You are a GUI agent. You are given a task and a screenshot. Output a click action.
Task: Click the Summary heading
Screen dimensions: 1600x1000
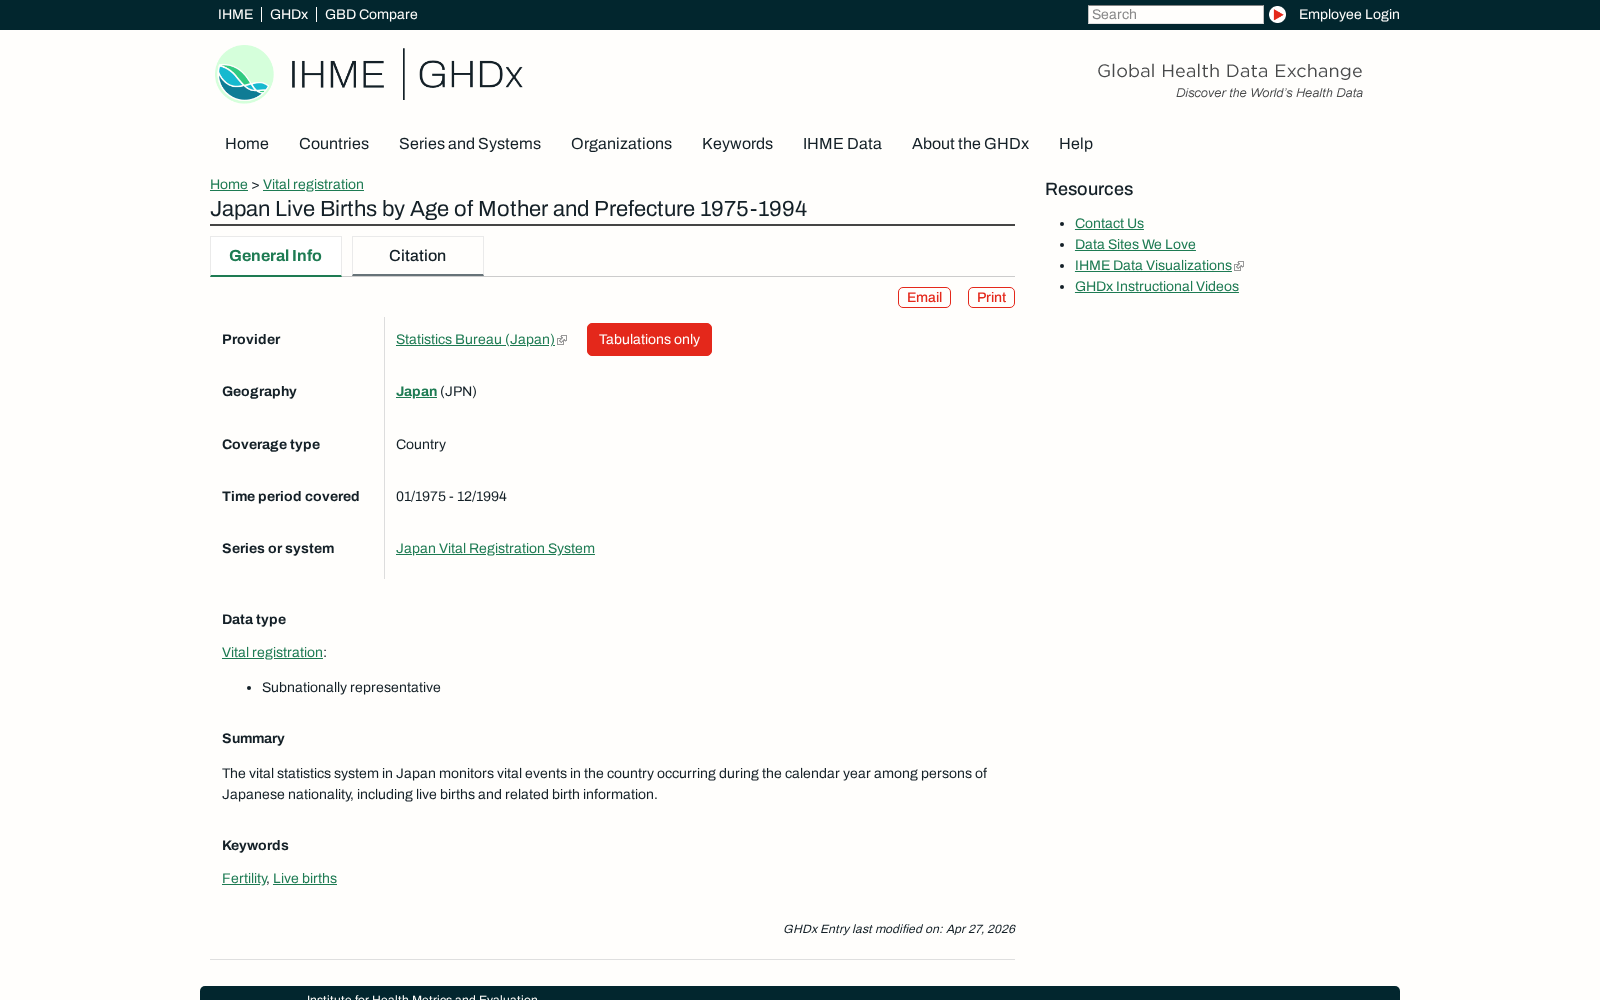(x=253, y=738)
